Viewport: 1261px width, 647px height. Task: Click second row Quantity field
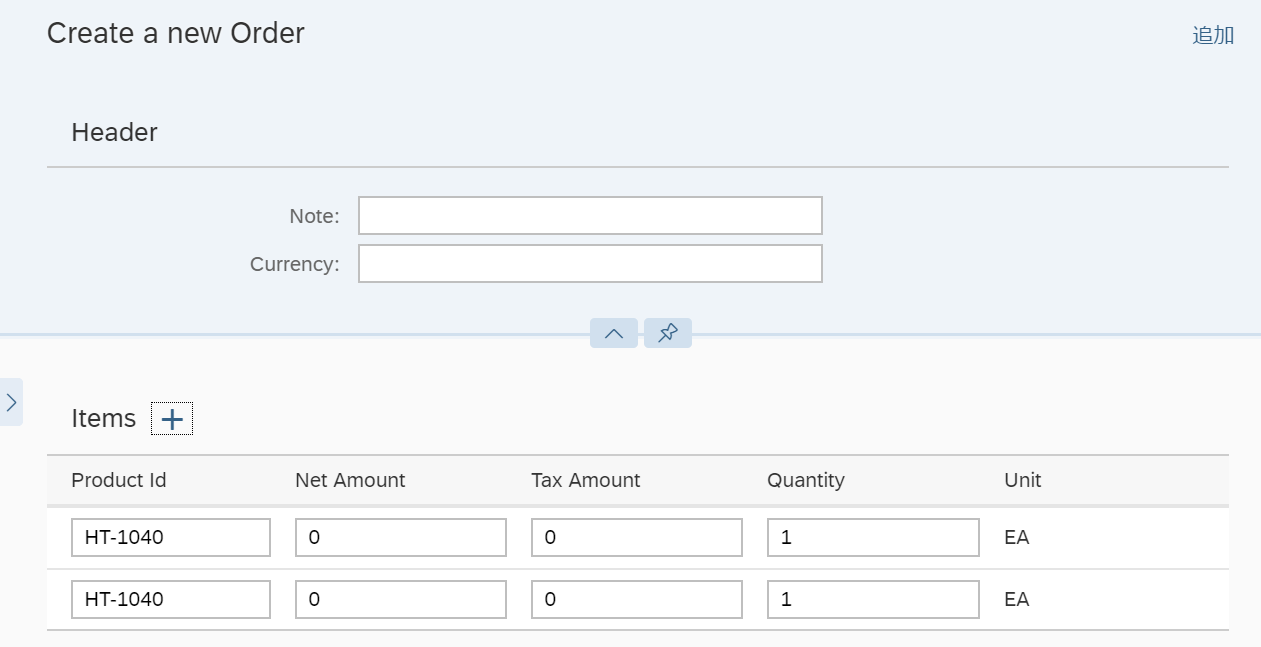point(873,600)
